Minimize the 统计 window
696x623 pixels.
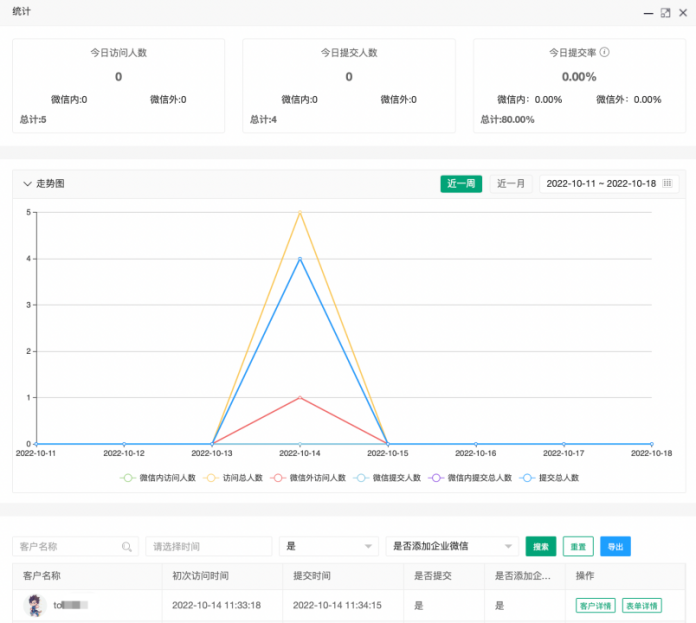coord(649,13)
